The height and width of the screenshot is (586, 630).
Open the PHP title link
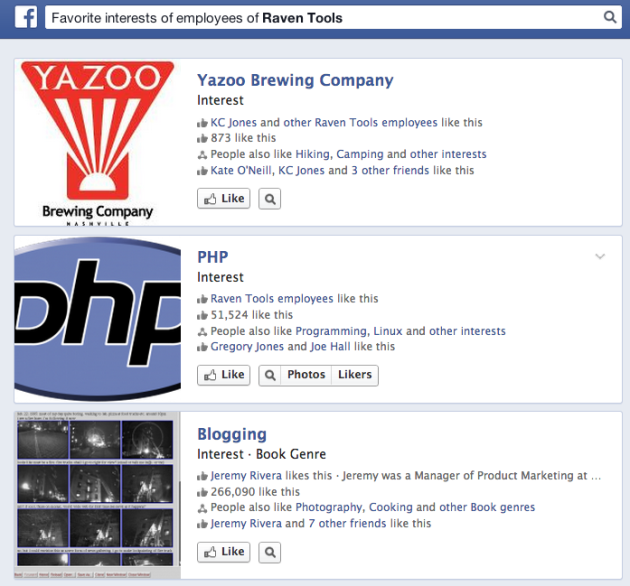[x=213, y=257]
